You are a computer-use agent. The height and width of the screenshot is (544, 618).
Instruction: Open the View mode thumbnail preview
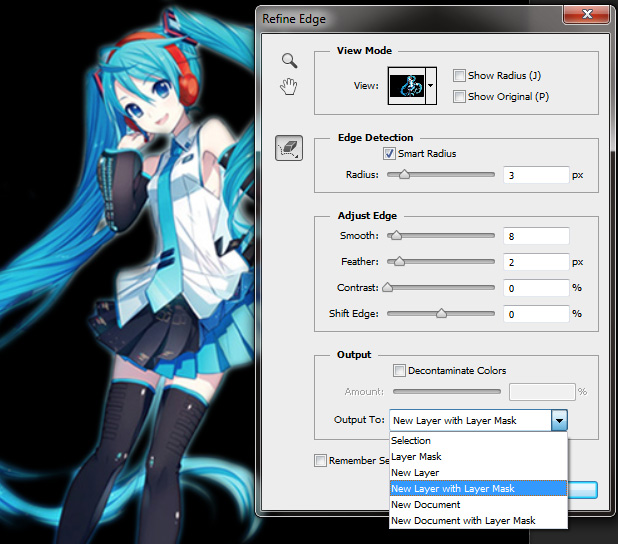click(407, 86)
